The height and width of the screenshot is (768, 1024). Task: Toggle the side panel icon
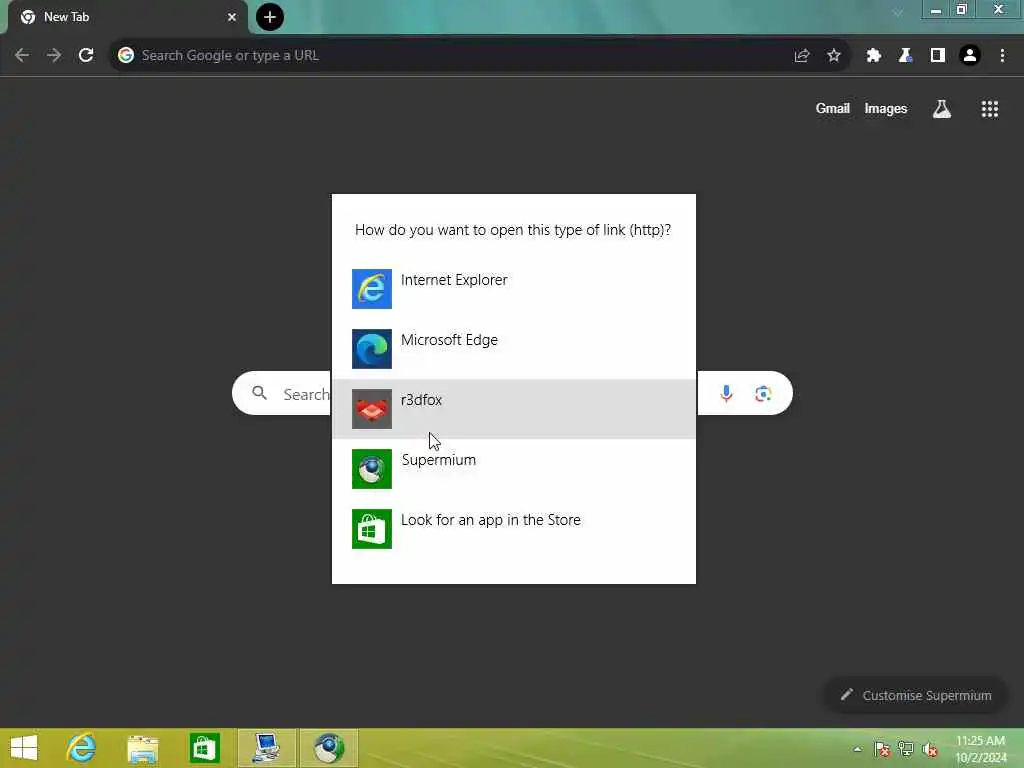tap(938, 56)
